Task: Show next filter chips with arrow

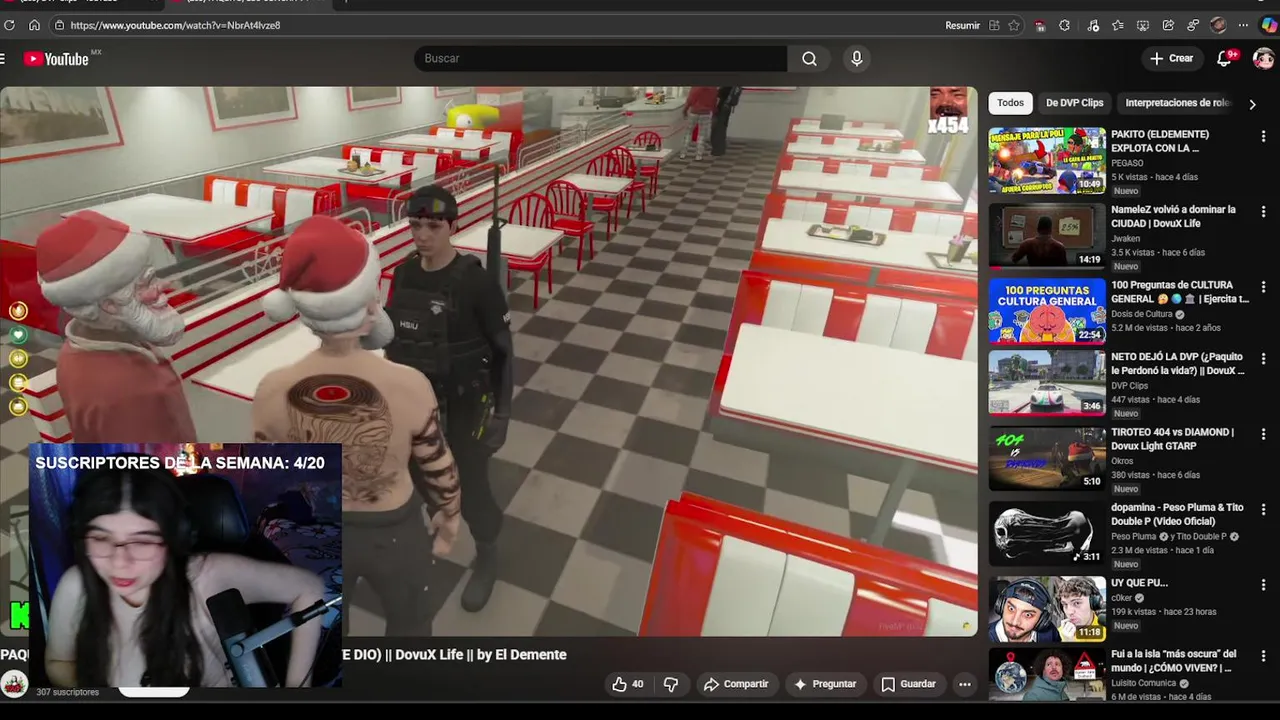Action: point(1252,104)
